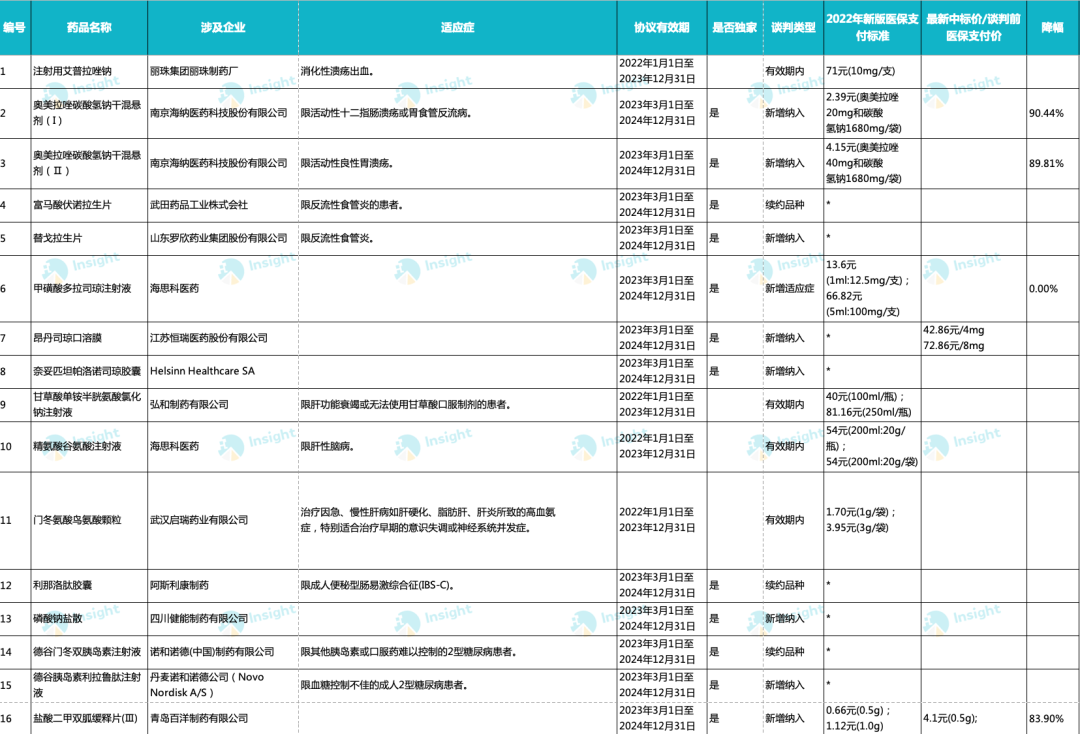The width and height of the screenshot is (1080, 734).
Task: Click indication '限成人便秘型肠易激综合征(IBS-C)。'
Action: (x=377, y=585)
